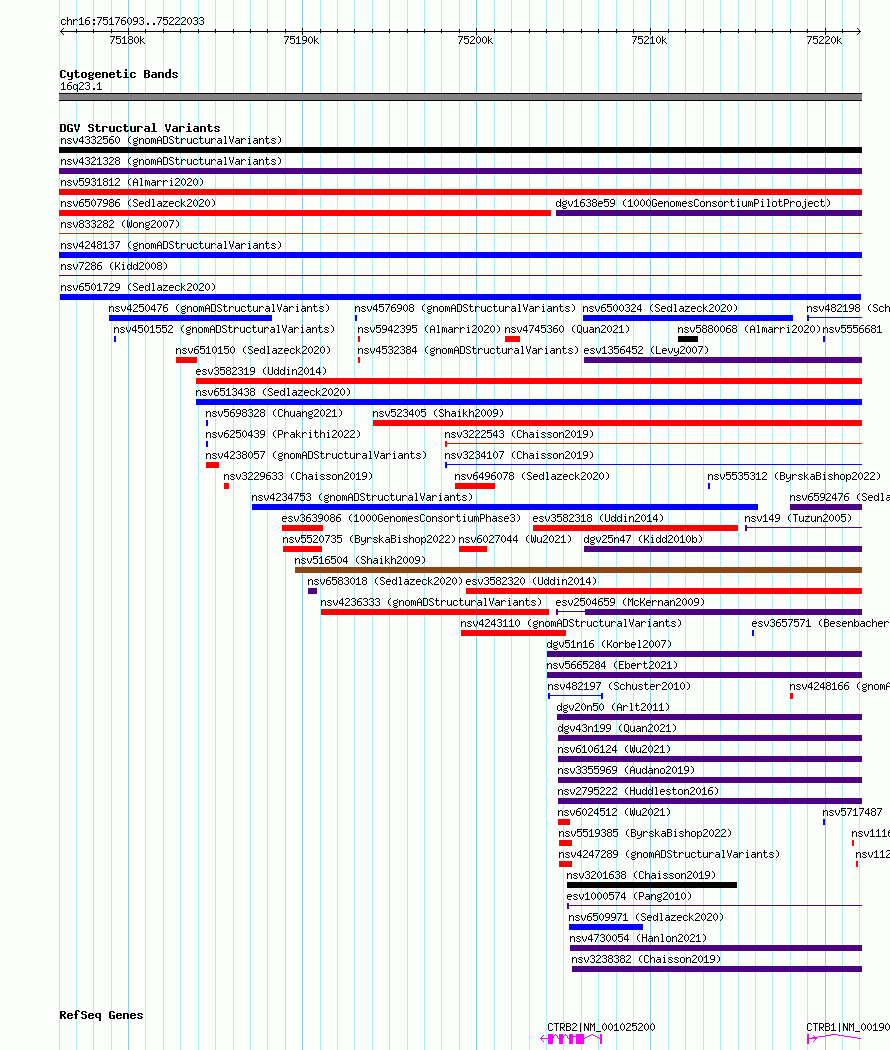Open dgv1638e59 (1000GenomesConsortiumPilotProject) variant
This screenshot has width=890, height=1050.
coord(692,203)
